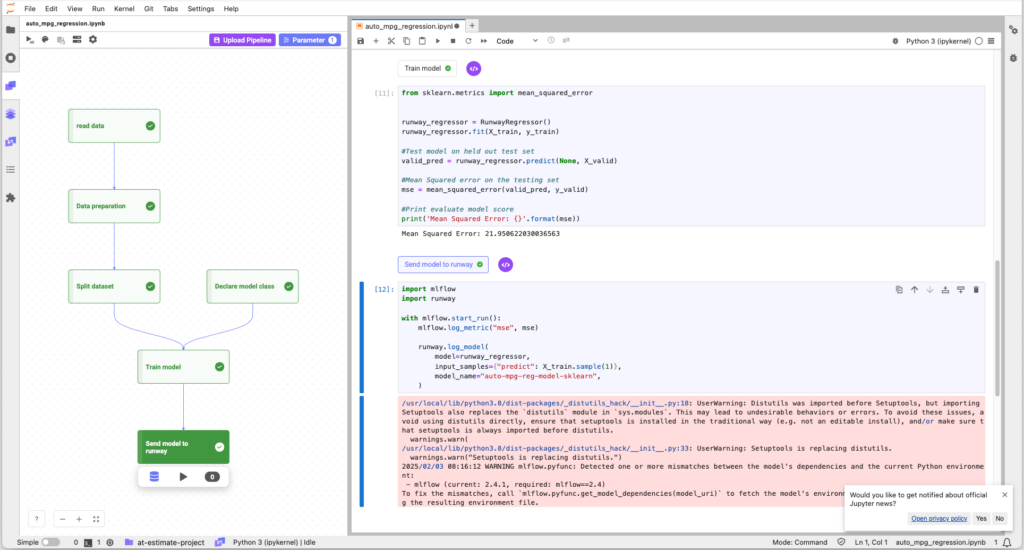
Task: Toggle the Simple mode switch
Action: [49, 542]
